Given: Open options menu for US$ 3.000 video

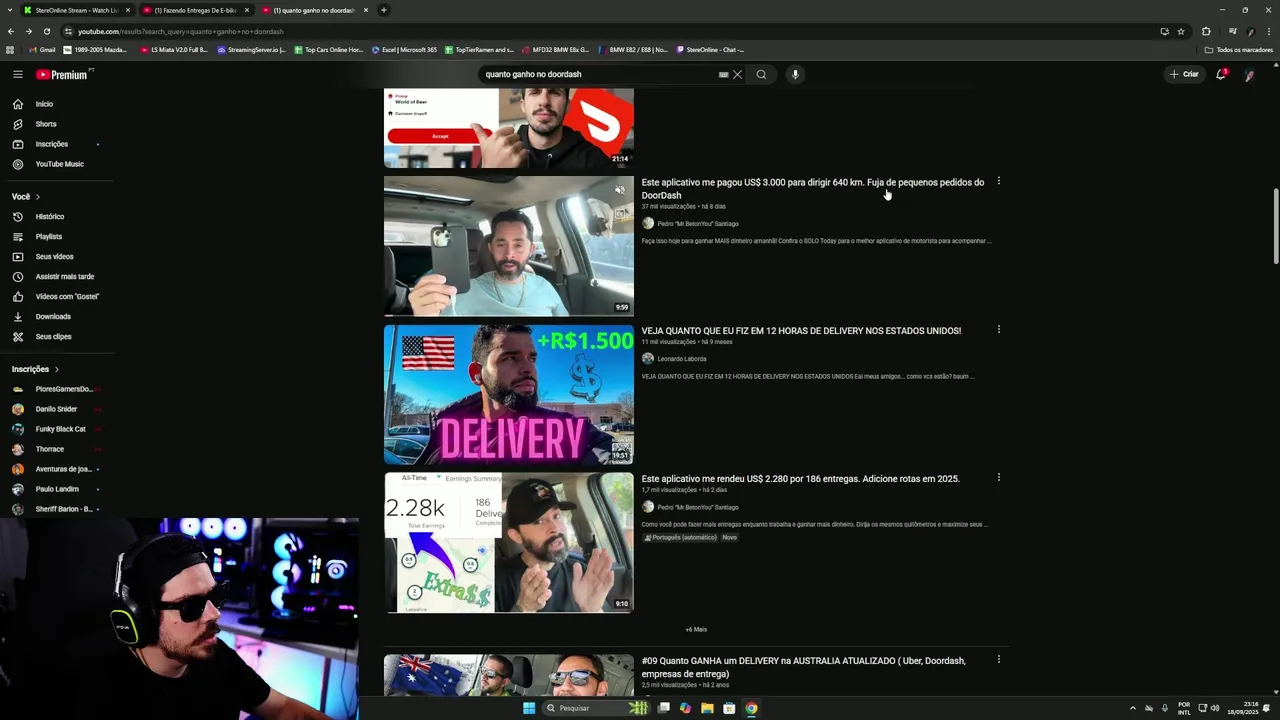Looking at the screenshot, I should pos(998,181).
